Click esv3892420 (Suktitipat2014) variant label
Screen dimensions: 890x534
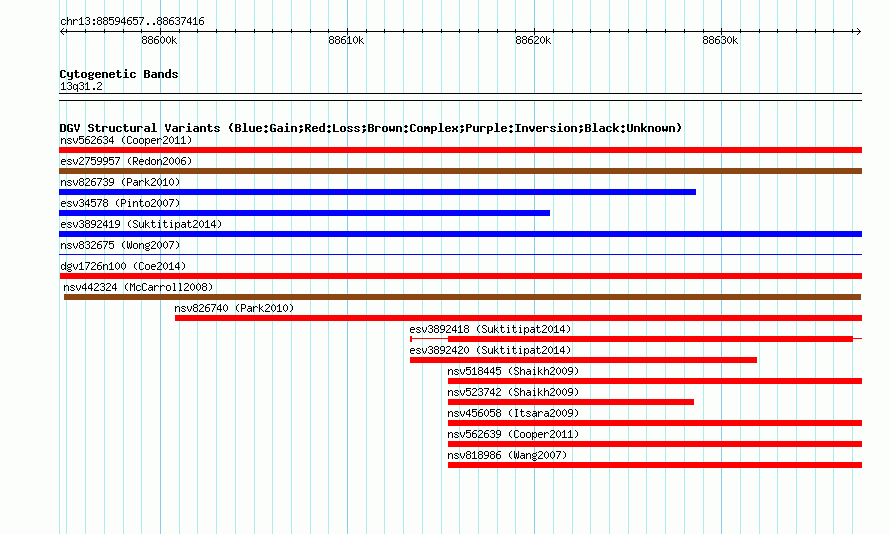coord(490,350)
